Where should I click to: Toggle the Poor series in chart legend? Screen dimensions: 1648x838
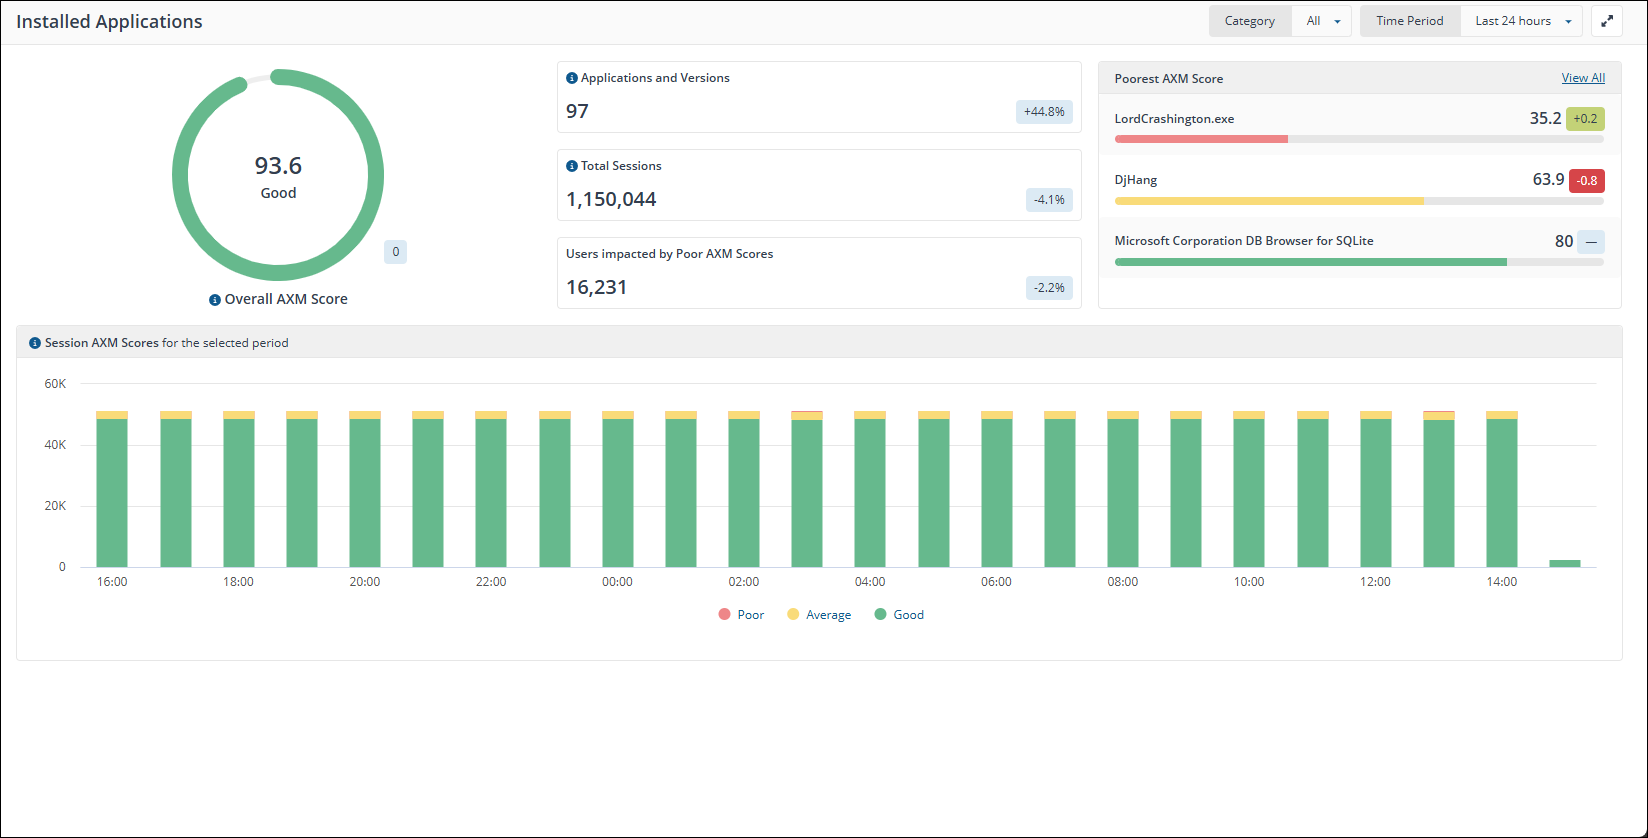point(741,615)
